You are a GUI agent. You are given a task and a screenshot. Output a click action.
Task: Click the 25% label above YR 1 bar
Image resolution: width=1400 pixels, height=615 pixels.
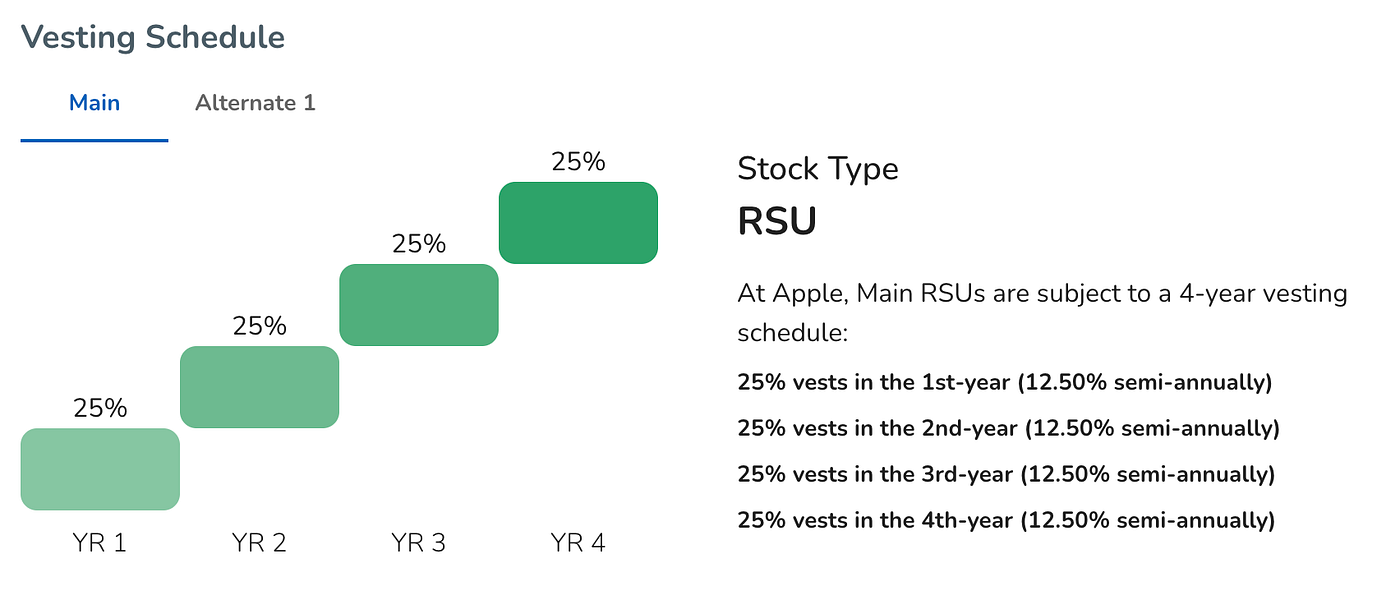pos(100,408)
